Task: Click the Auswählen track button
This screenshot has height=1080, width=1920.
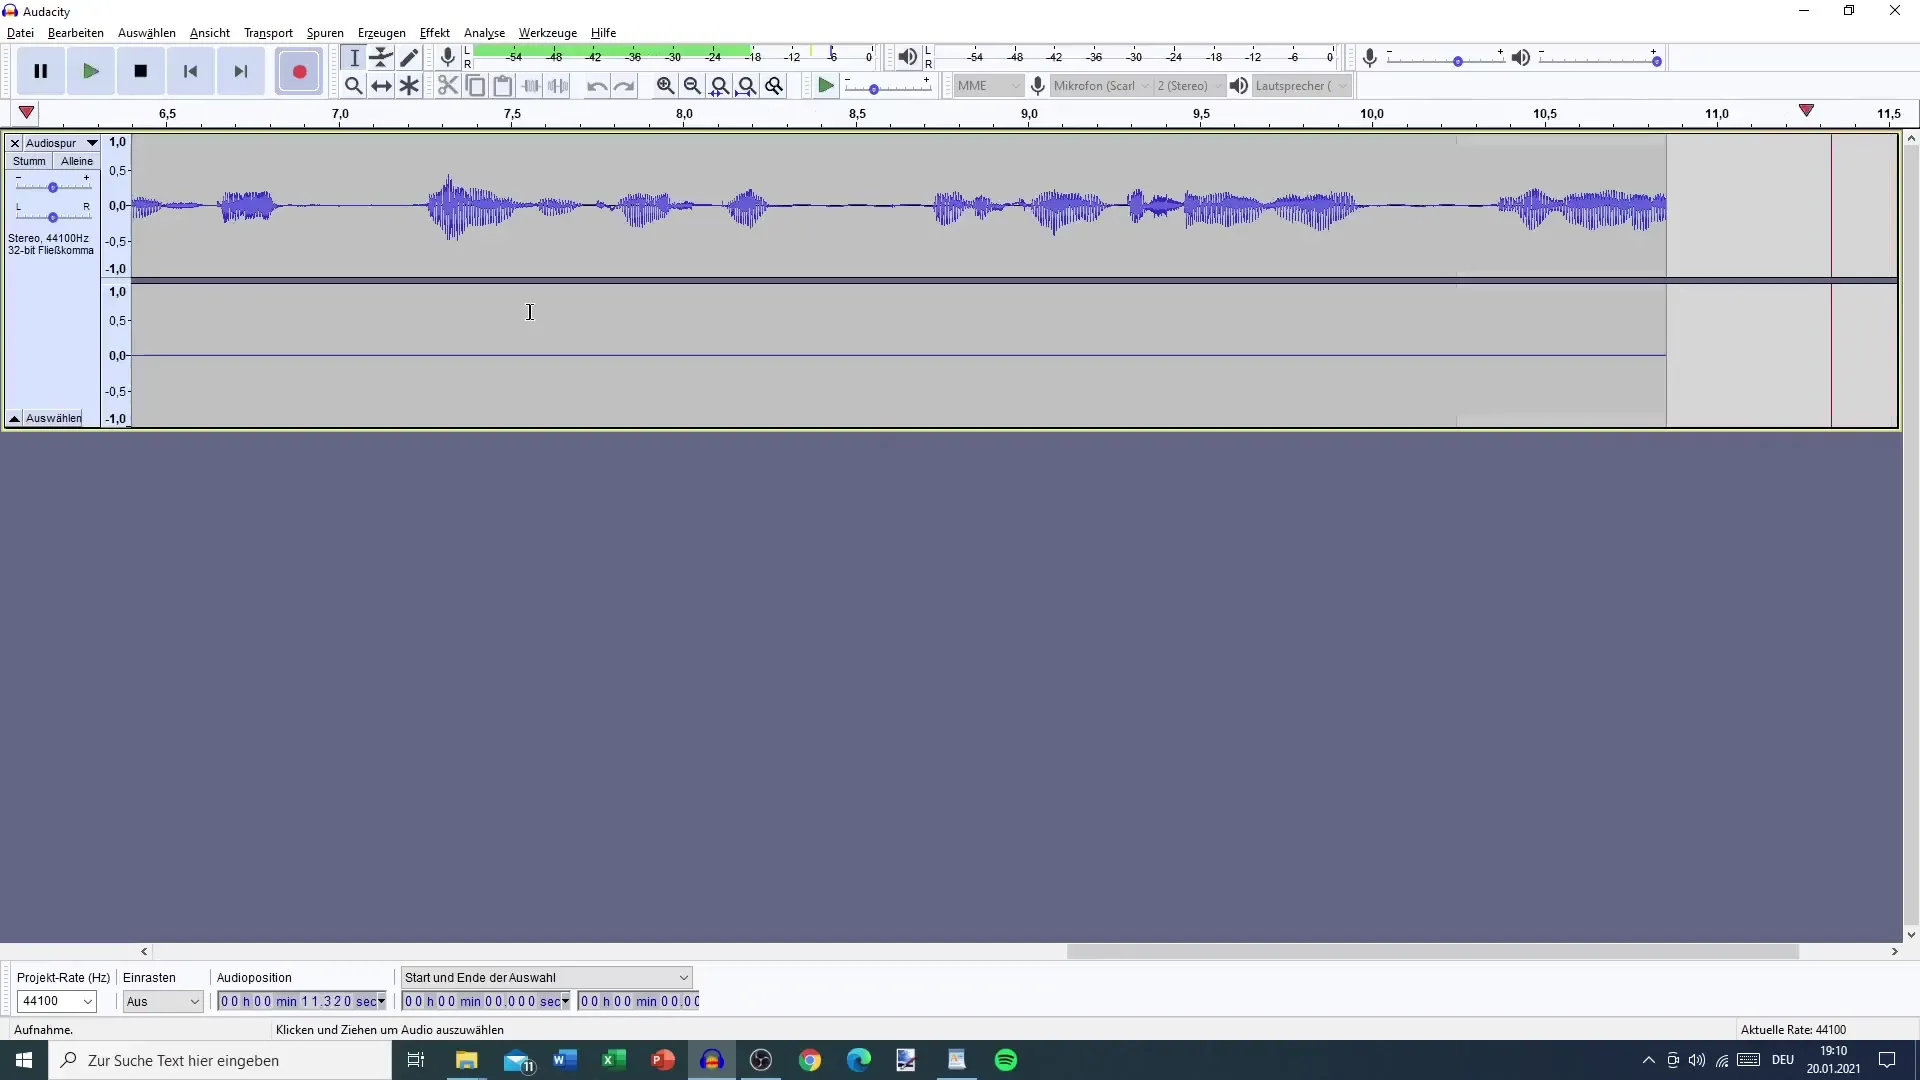Action: point(54,418)
